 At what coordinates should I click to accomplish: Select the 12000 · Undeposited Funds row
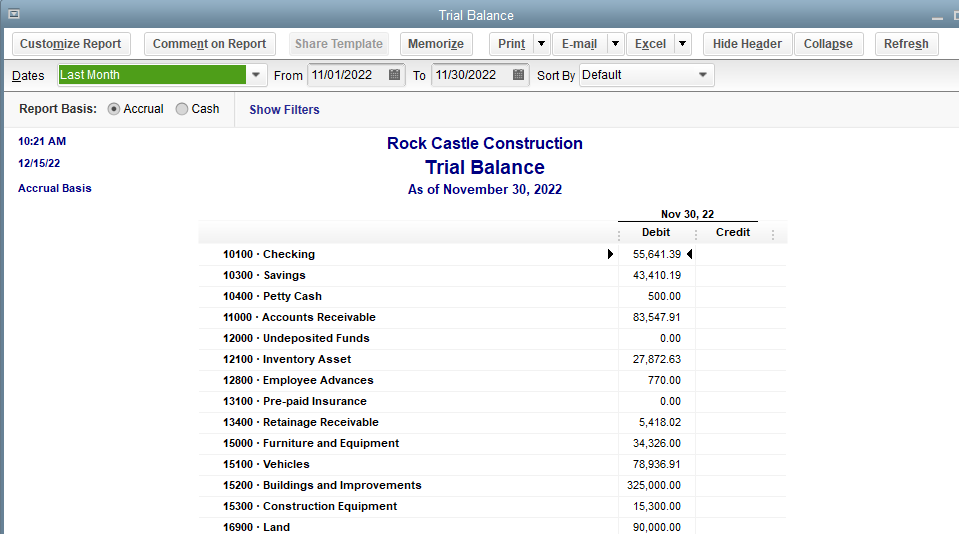[492, 338]
